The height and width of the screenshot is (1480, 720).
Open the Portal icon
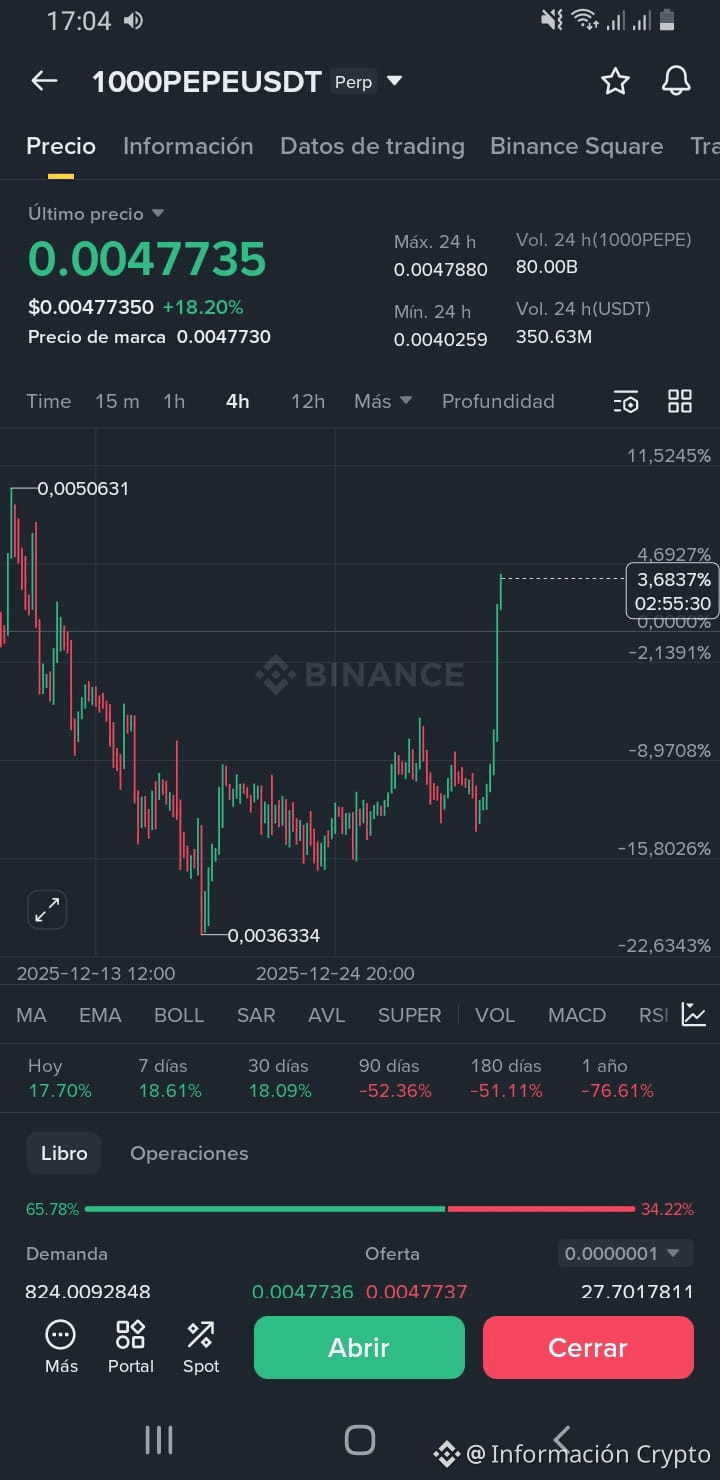coord(131,1347)
